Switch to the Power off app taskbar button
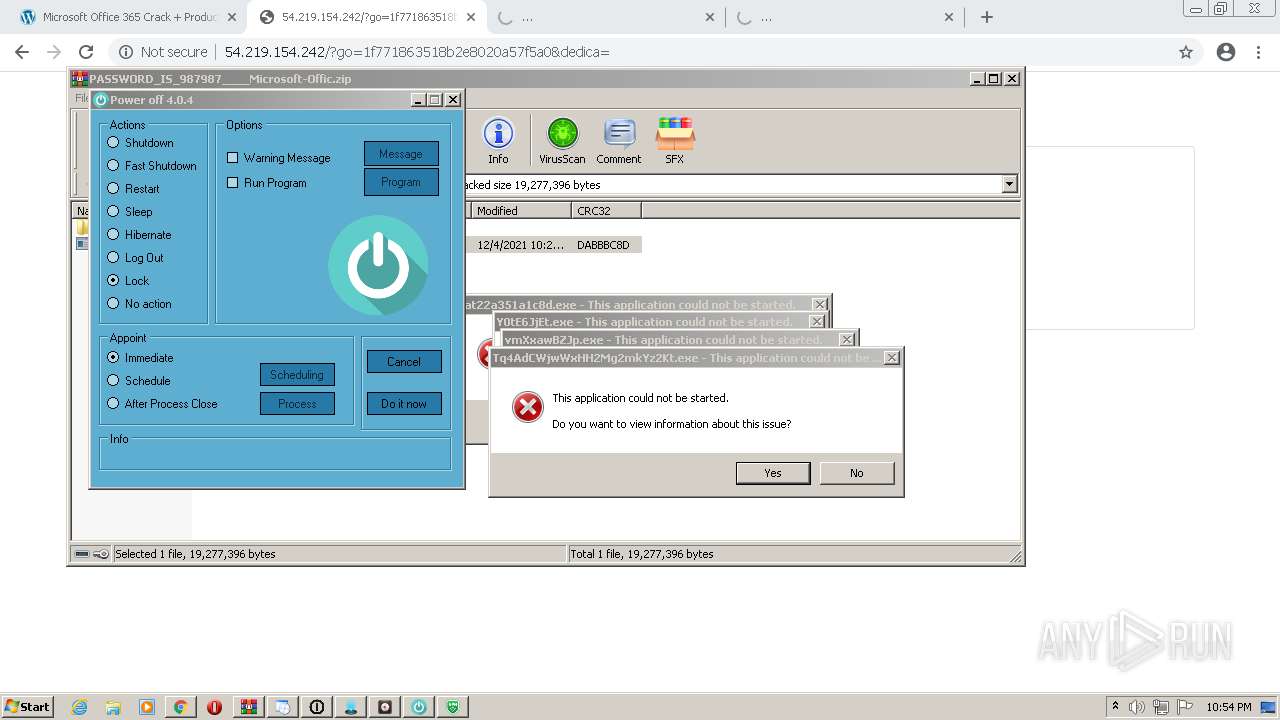 click(419, 707)
